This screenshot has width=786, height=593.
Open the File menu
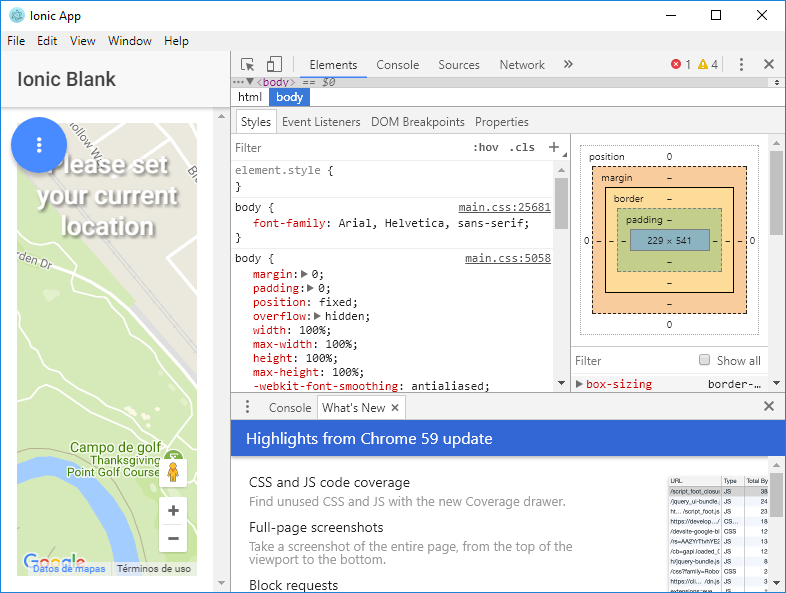[16, 41]
